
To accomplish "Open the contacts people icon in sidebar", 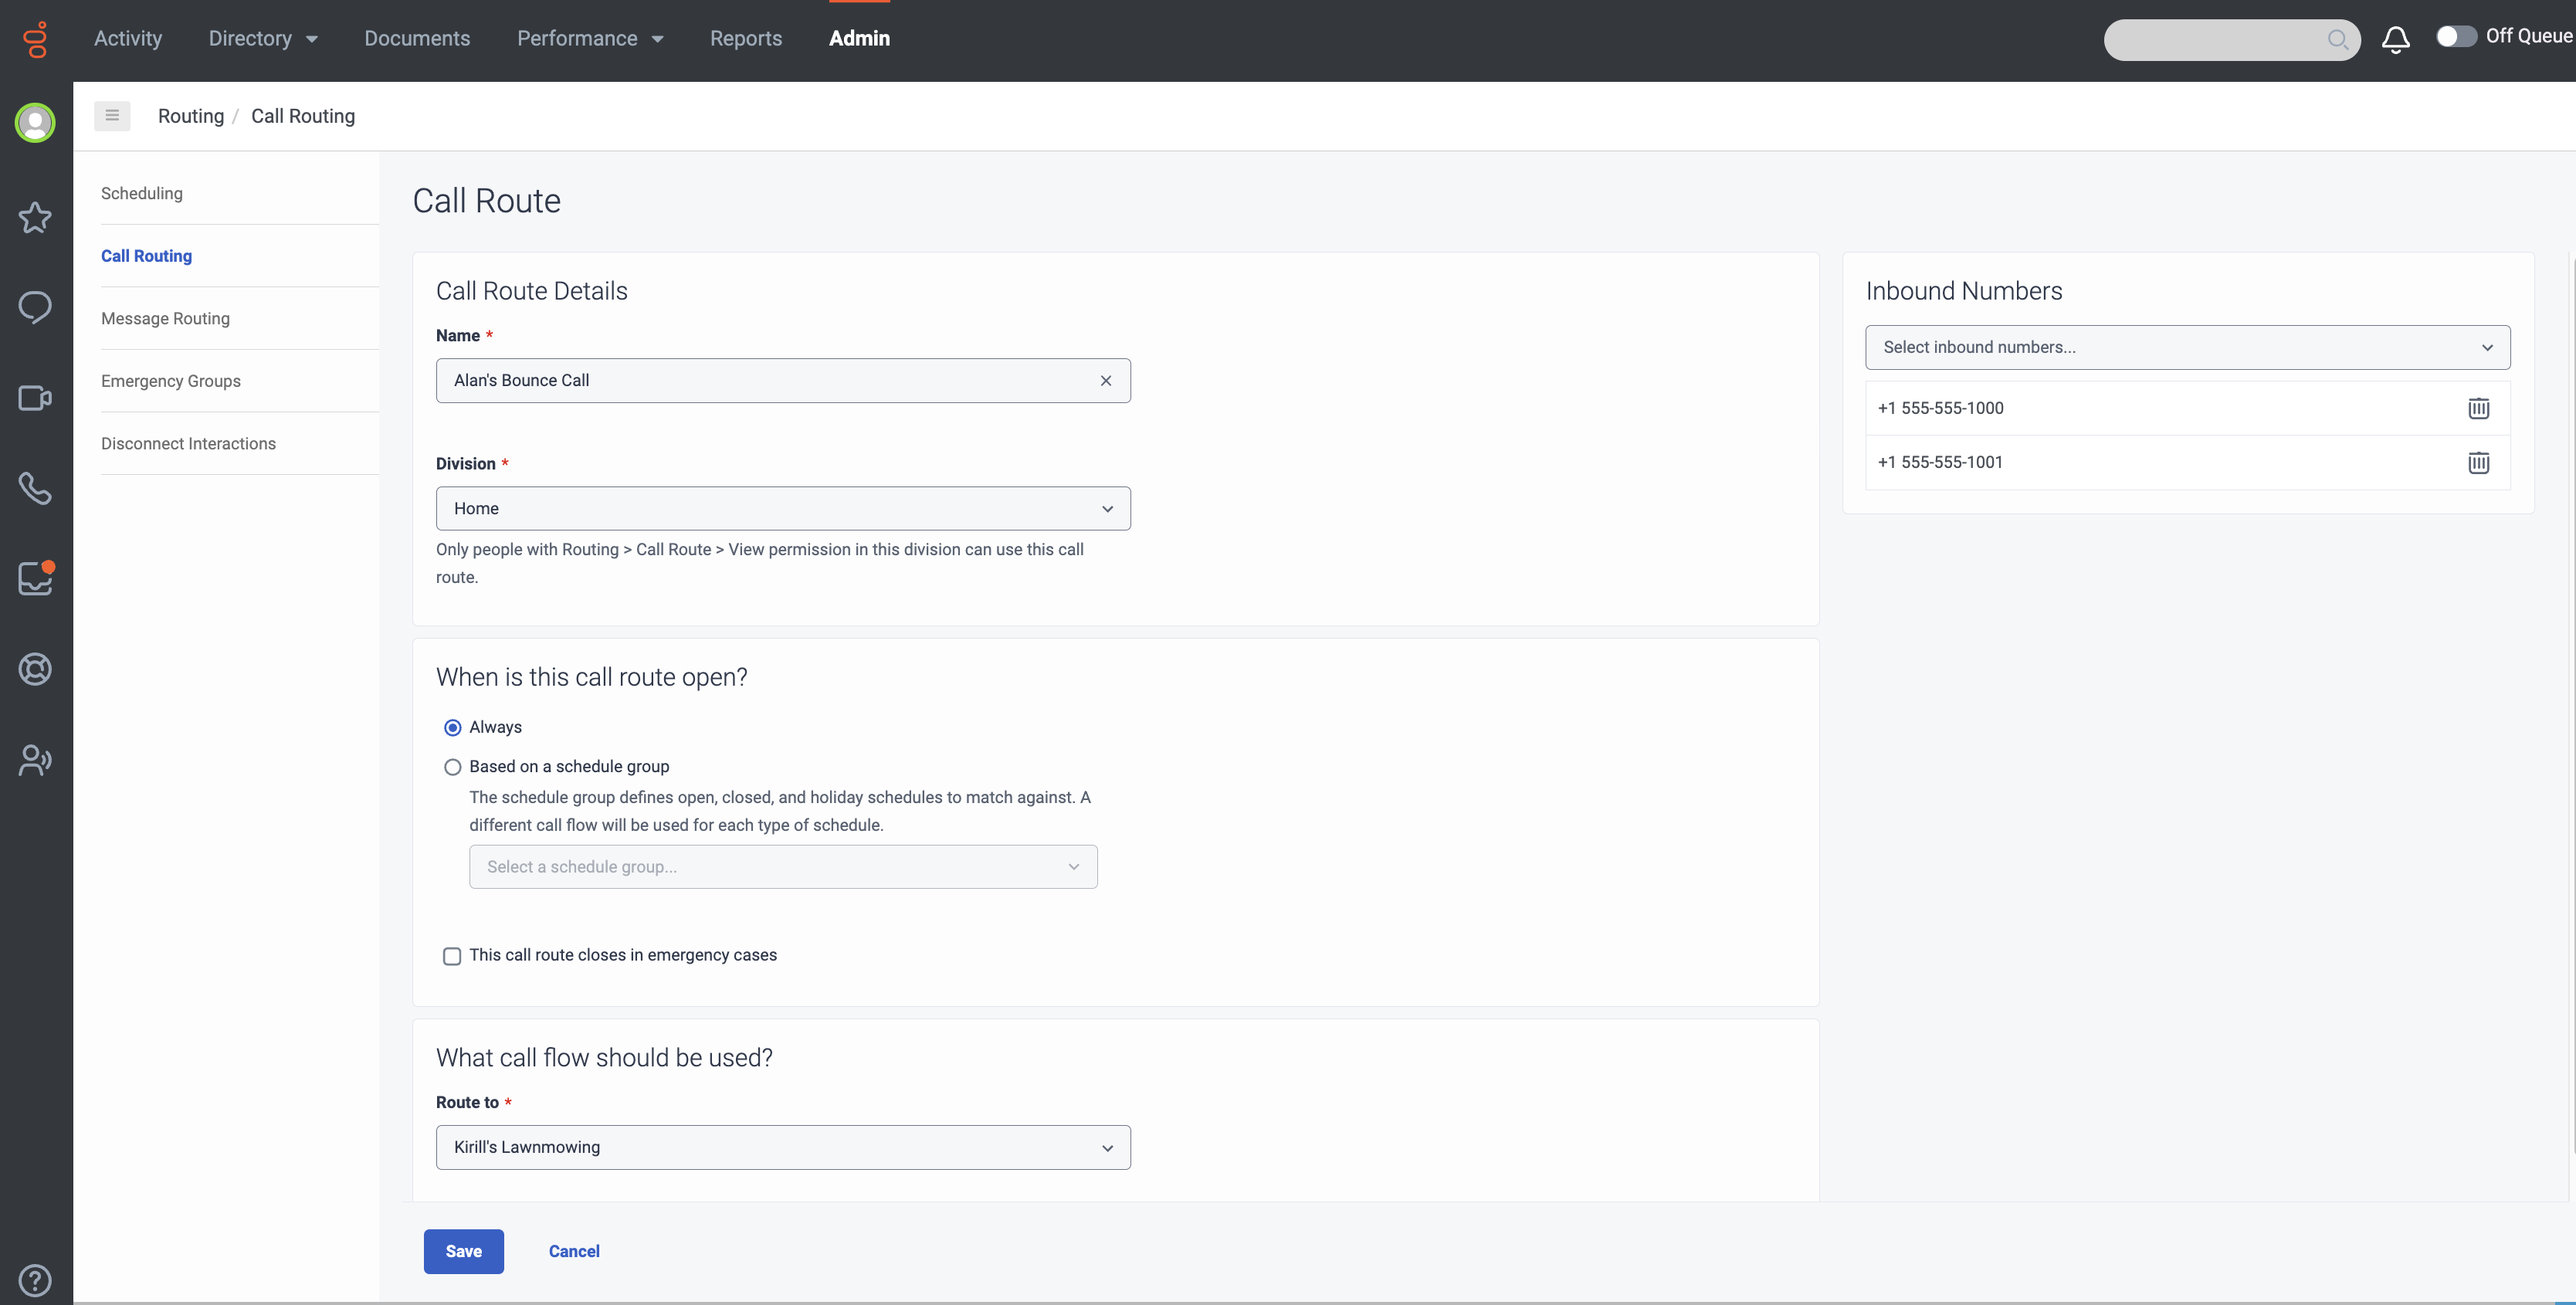I will click(x=35, y=759).
